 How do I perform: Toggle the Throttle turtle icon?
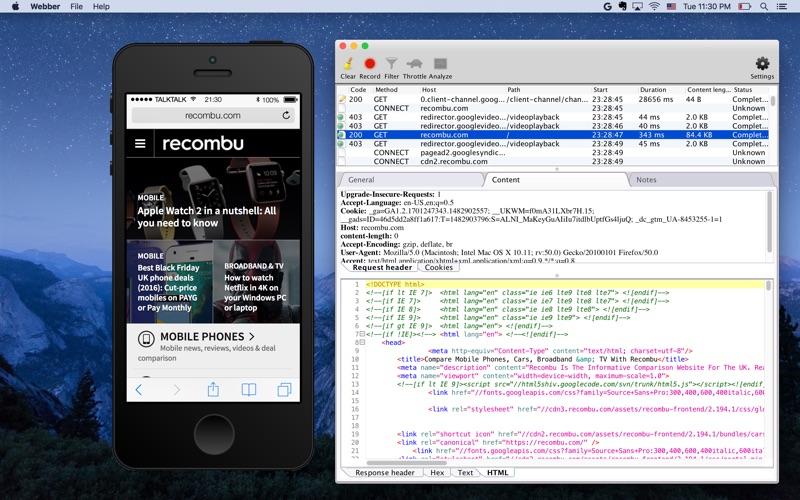point(414,64)
